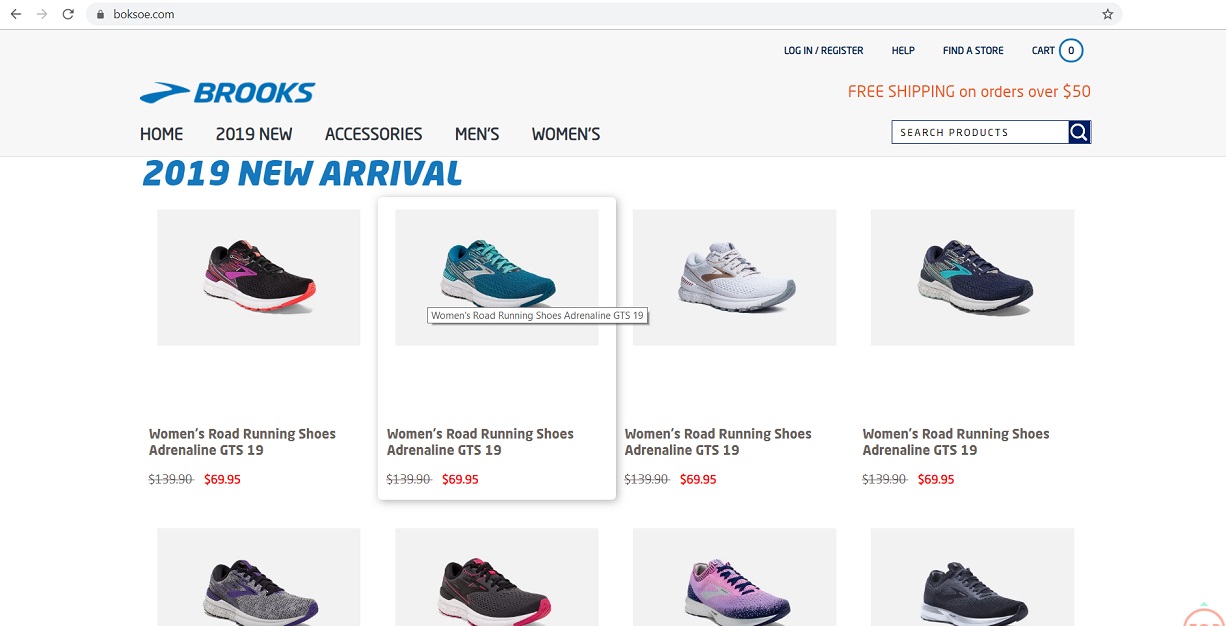Click the first product's Adrenaline GTS 19 title
Image resolution: width=1226 pixels, height=626 pixels.
click(x=242, y=442)
